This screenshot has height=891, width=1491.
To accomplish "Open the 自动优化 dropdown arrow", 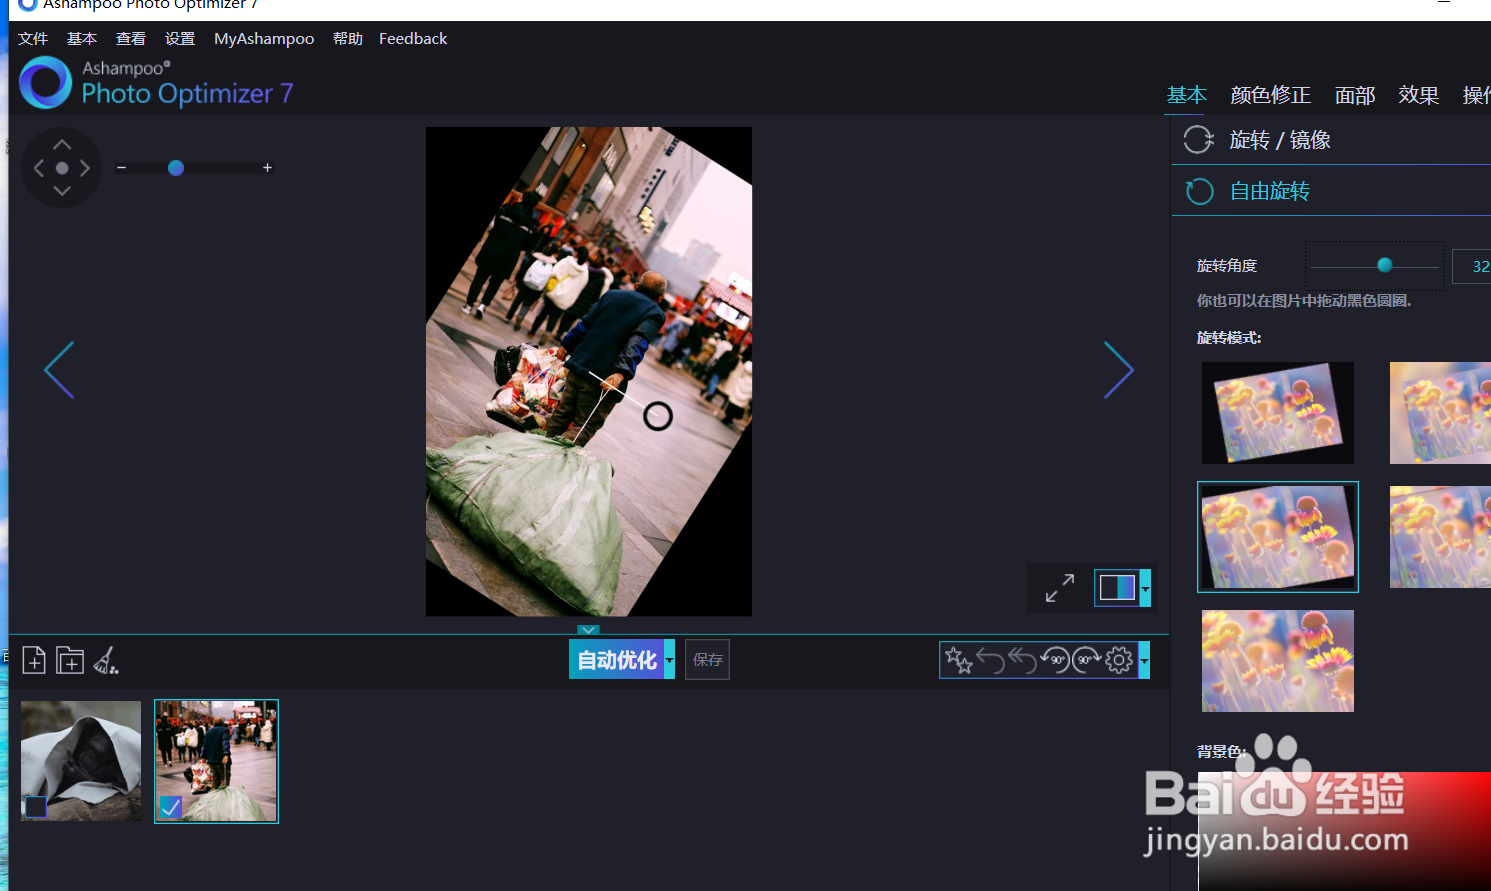I will pos(670,660).
